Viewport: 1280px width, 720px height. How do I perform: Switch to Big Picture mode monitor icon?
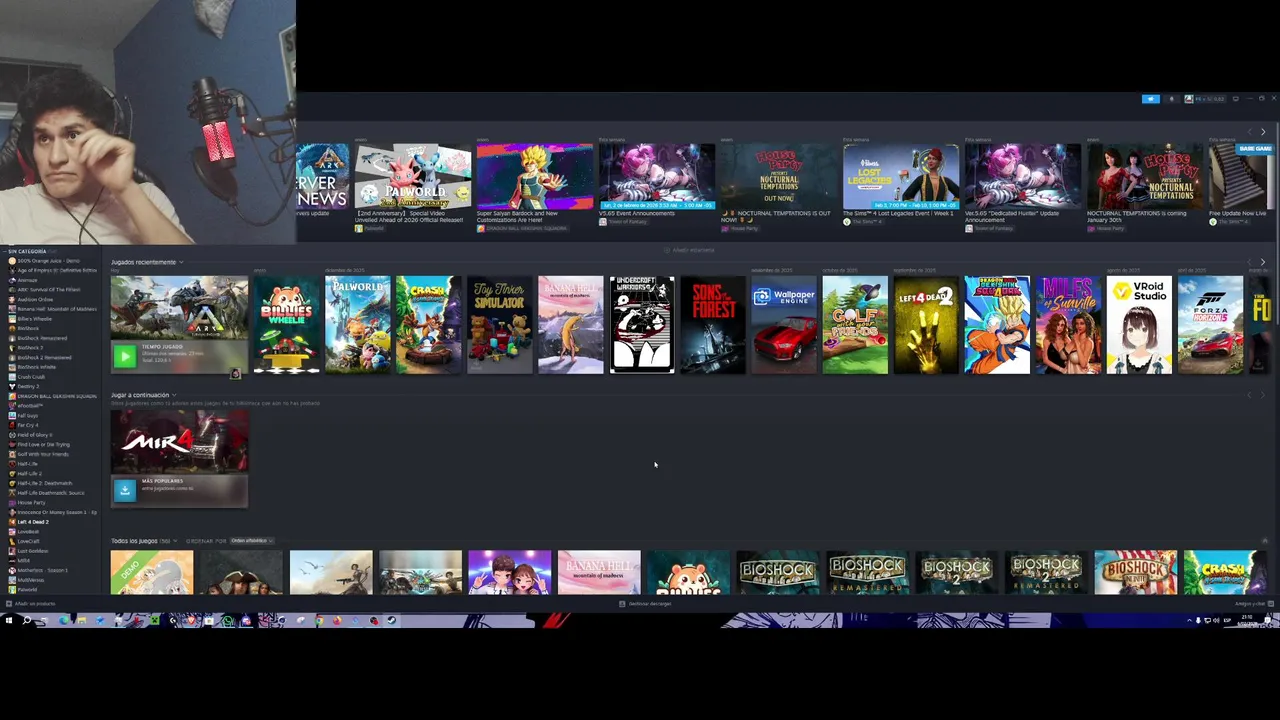1236,99
